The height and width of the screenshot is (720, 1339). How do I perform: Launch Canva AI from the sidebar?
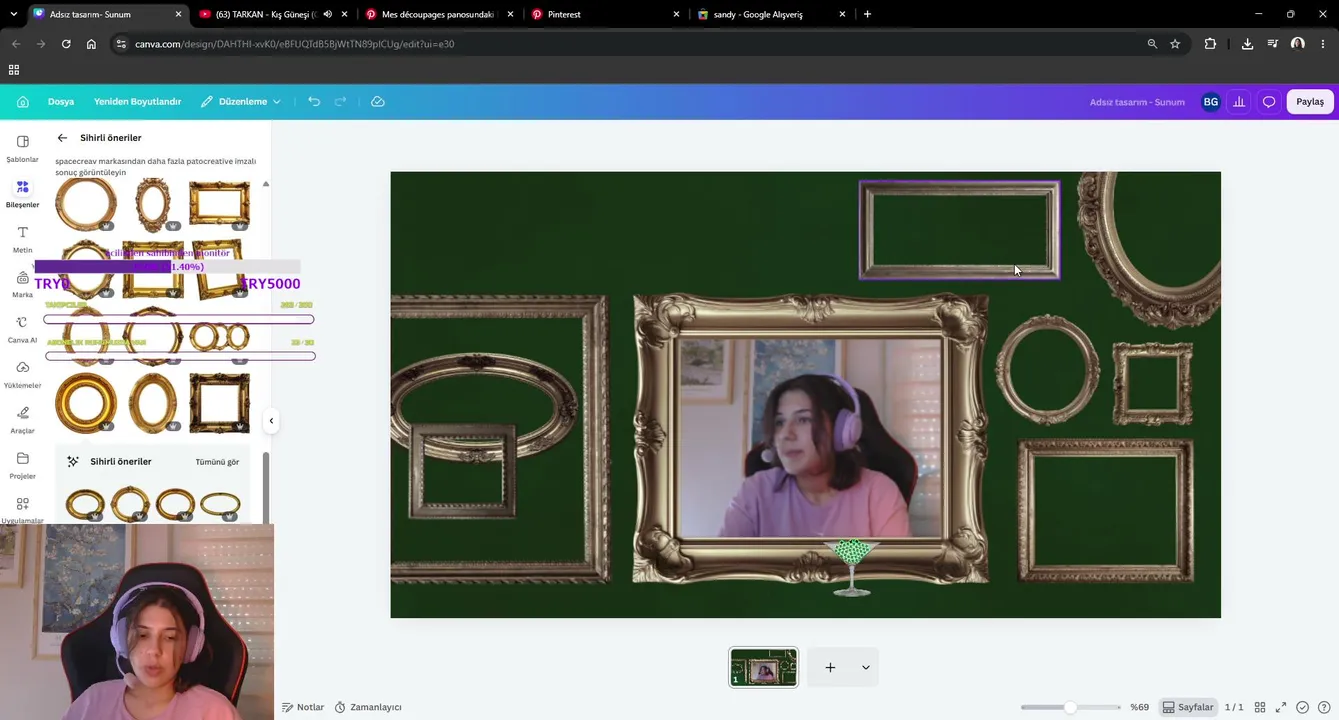[22, 330]
